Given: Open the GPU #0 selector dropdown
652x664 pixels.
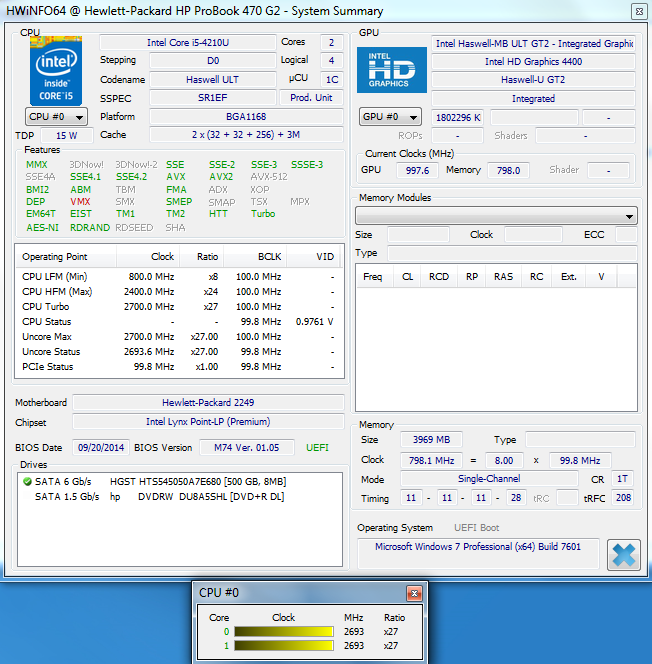Looking at the screenshot, I should (x=390, y=117).
